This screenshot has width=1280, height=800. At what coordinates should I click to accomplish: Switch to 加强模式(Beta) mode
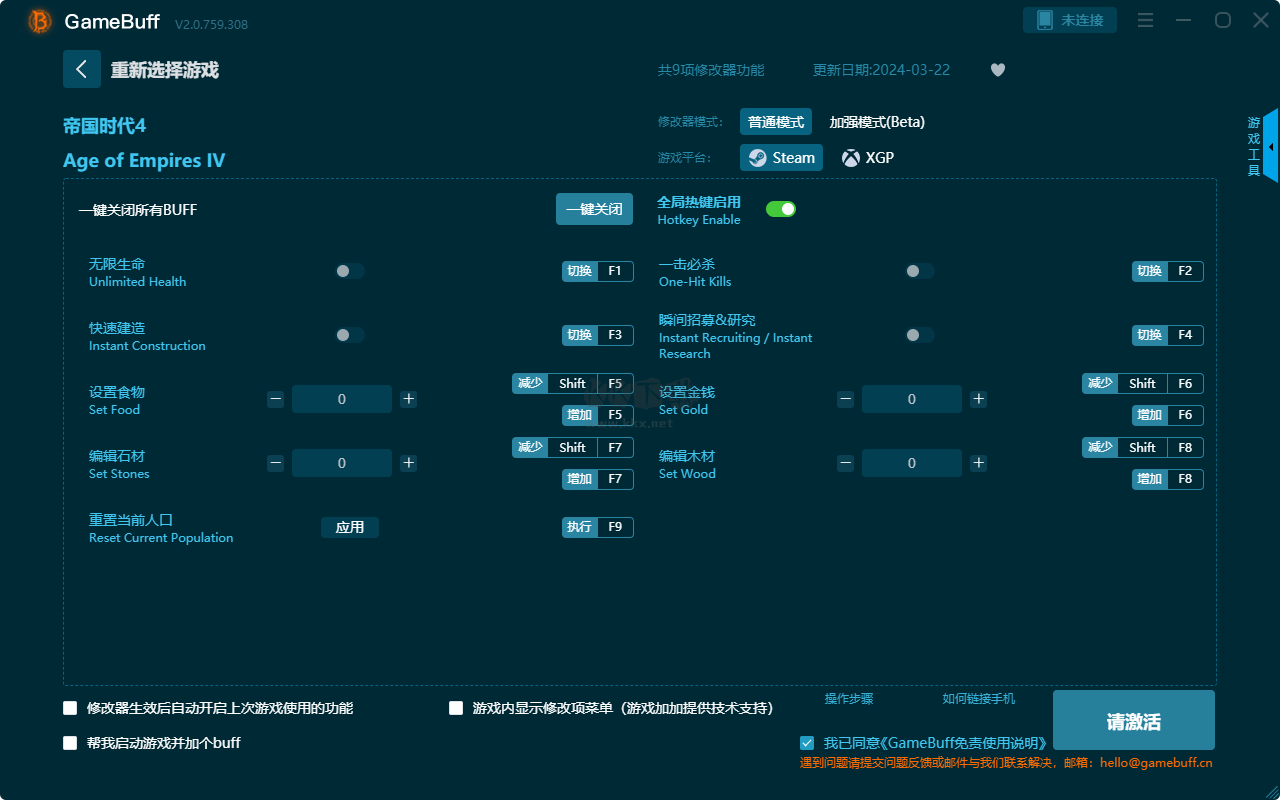[x=877, y=122]
